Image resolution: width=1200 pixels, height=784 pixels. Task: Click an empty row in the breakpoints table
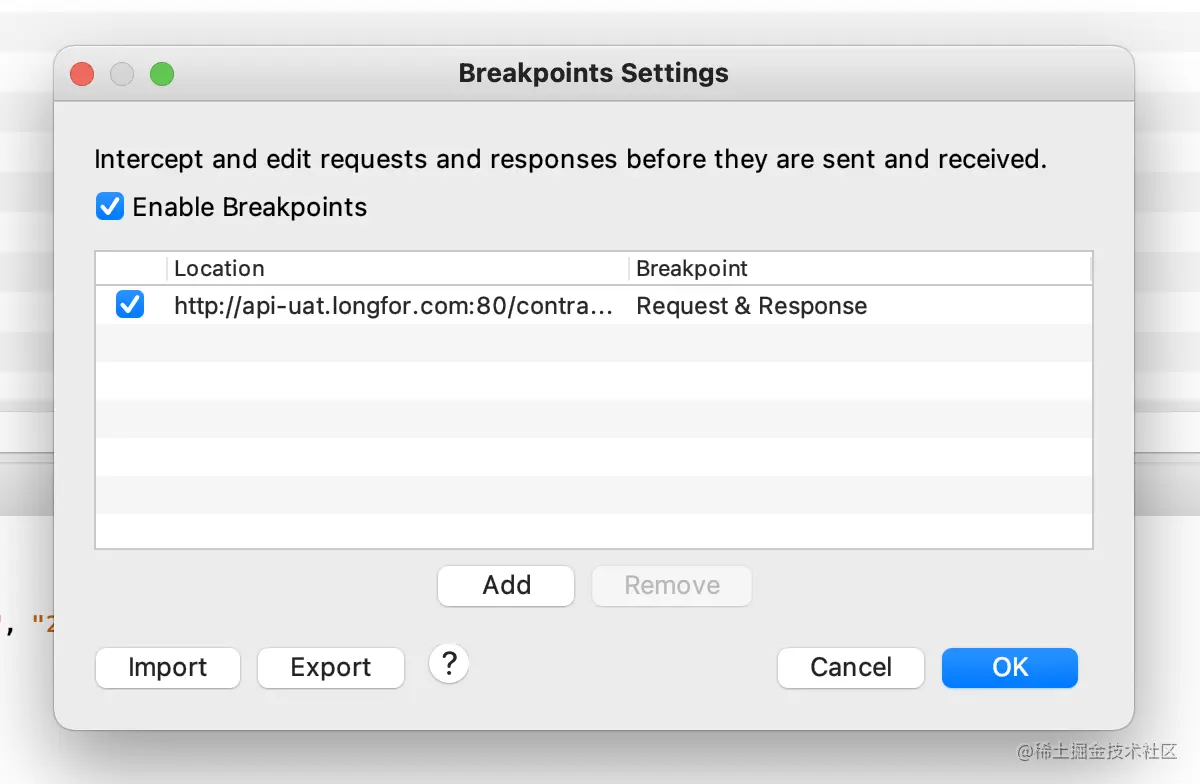594,419
